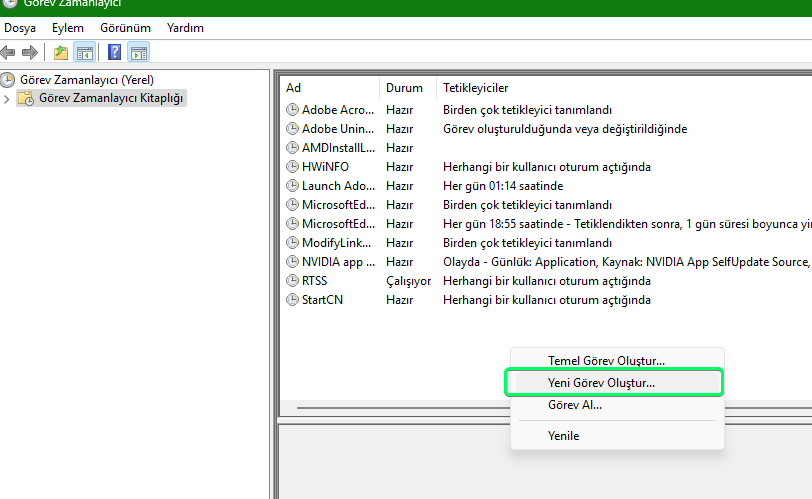Choose Görev Al... from context menu
The height and width of the screenshot is (499, 812).
617,405
